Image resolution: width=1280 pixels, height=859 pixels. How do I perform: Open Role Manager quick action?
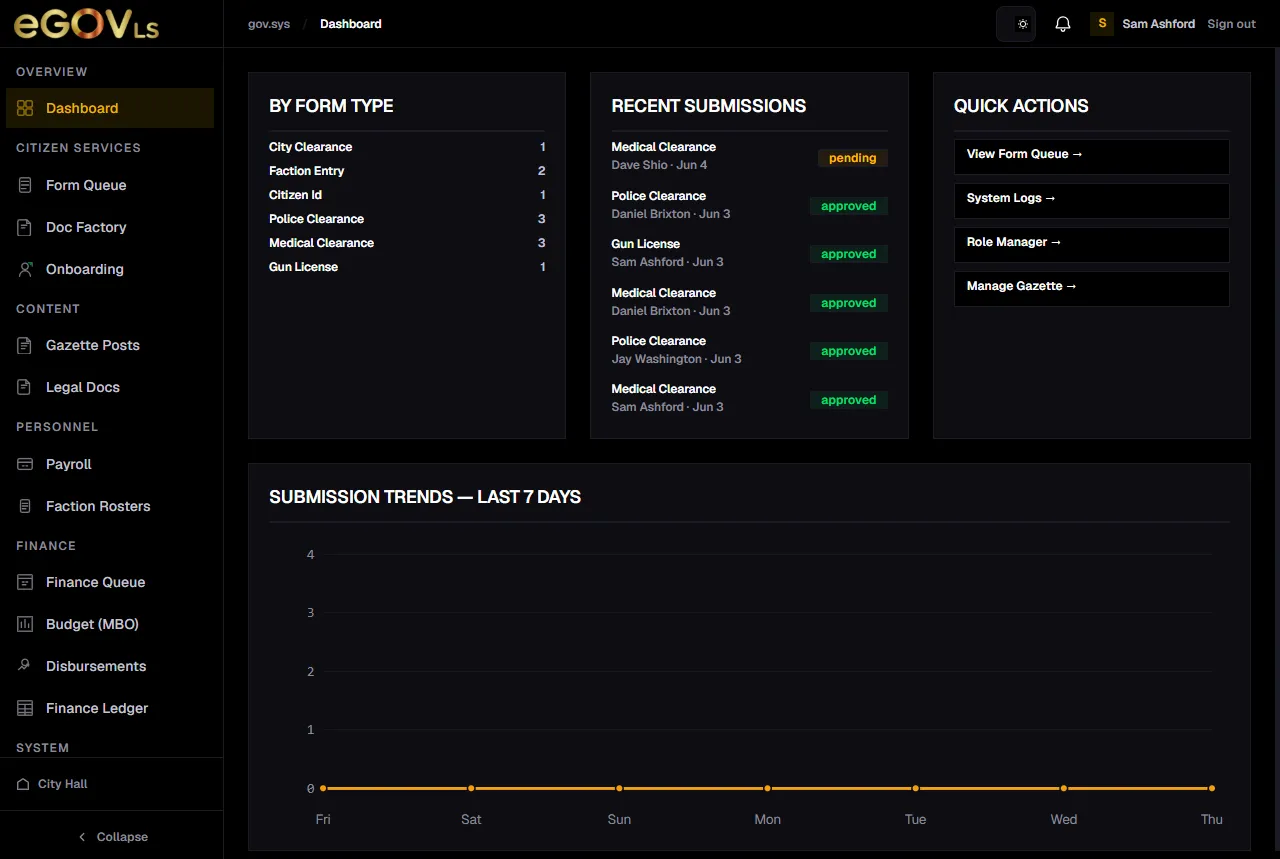pos(1091,245)
